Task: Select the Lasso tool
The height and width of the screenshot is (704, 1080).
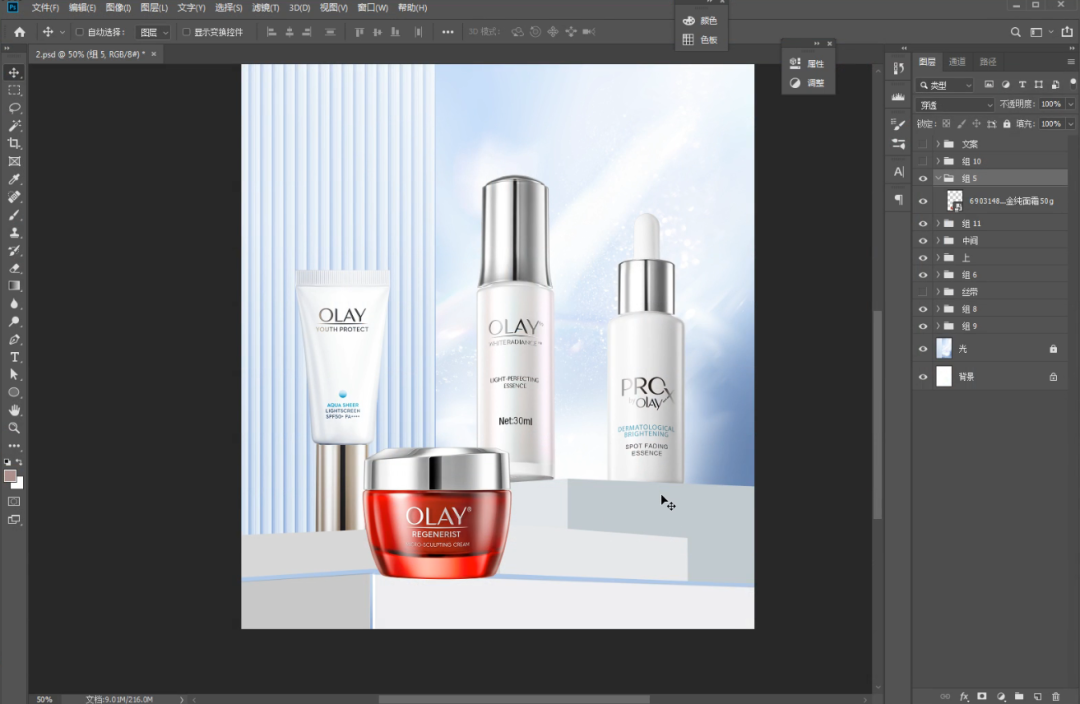Action: (14, 108)
